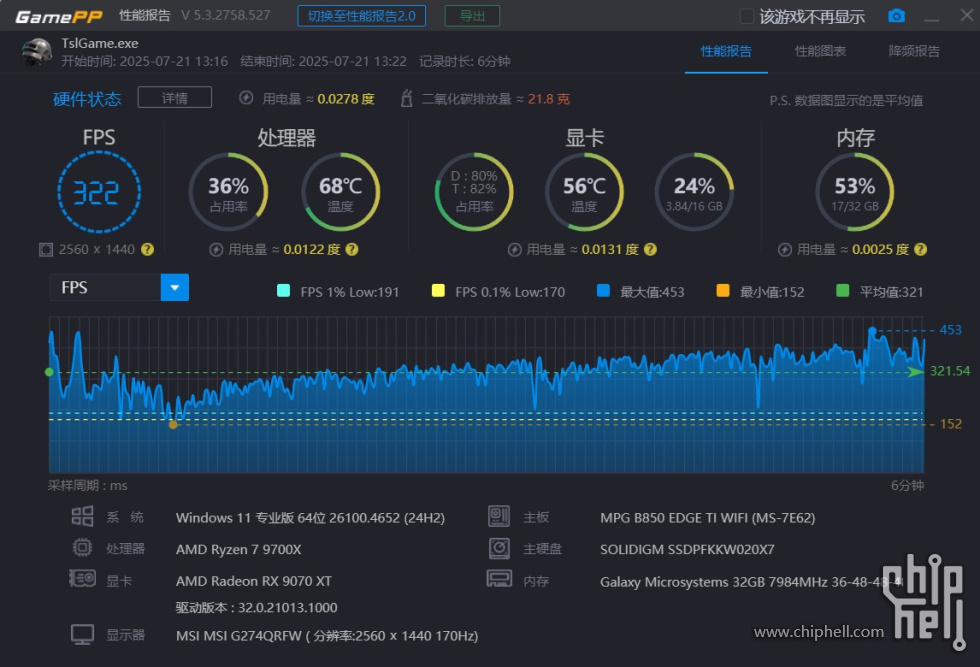Click the power icon beside graphics card 0.0131 度
The height and width of the screenshot is (667, 980).
coord(514,250)
